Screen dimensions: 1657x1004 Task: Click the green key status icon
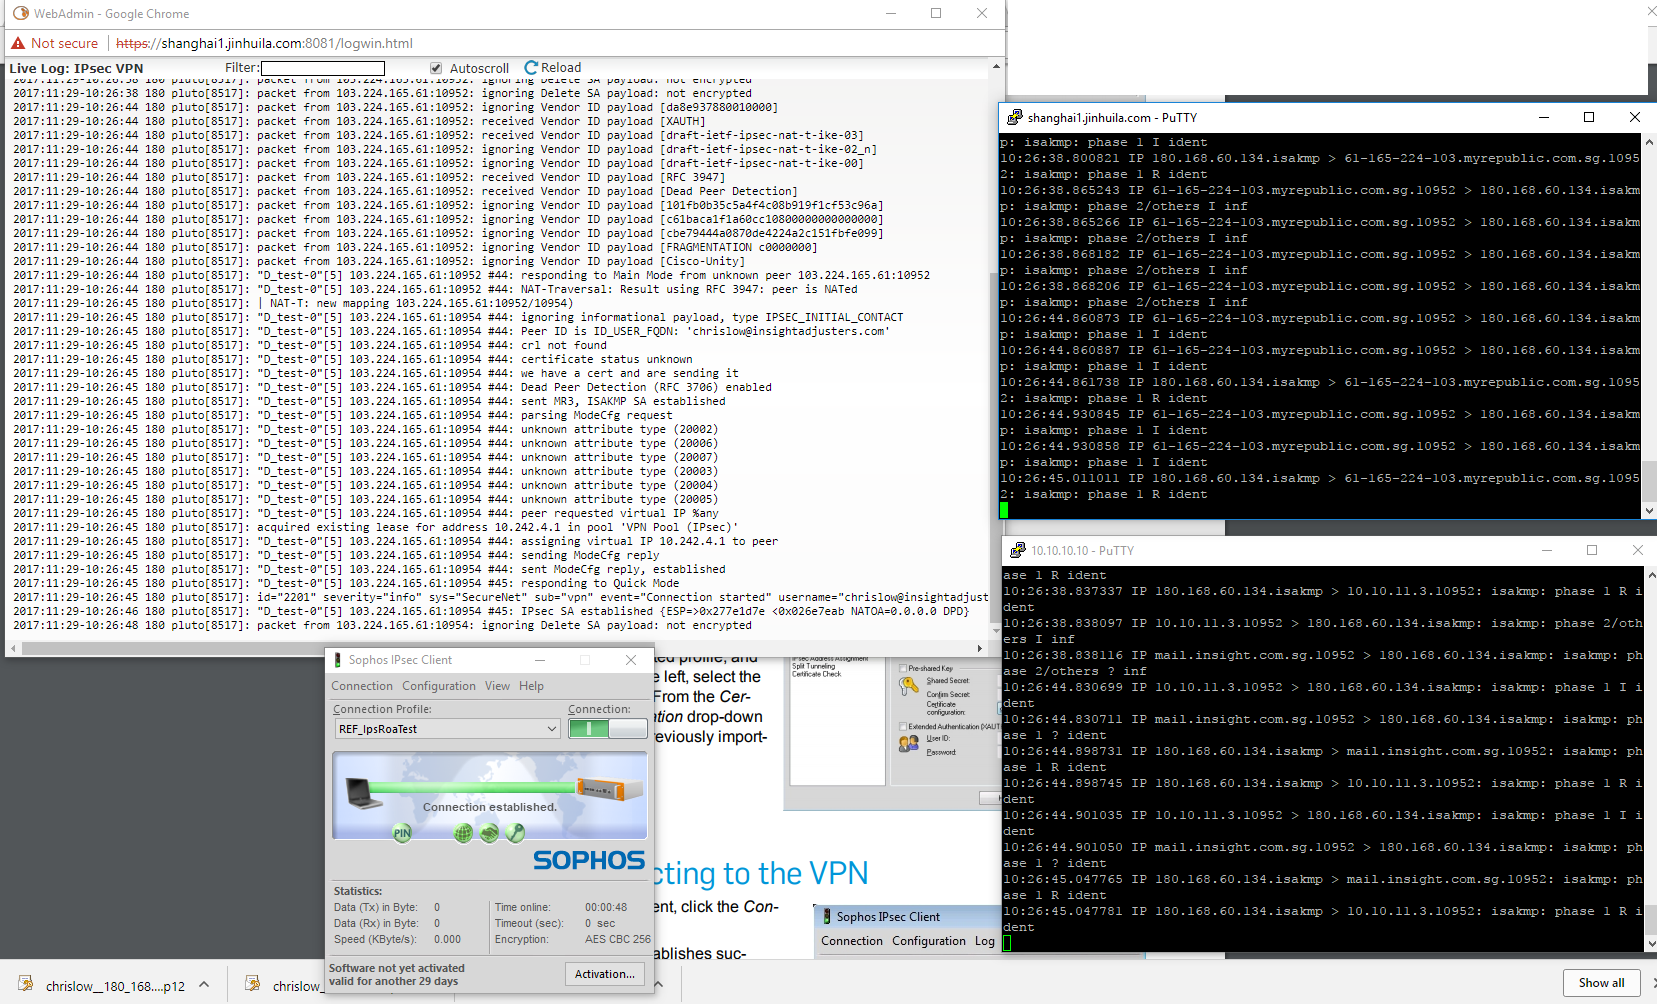coord(515,833)
